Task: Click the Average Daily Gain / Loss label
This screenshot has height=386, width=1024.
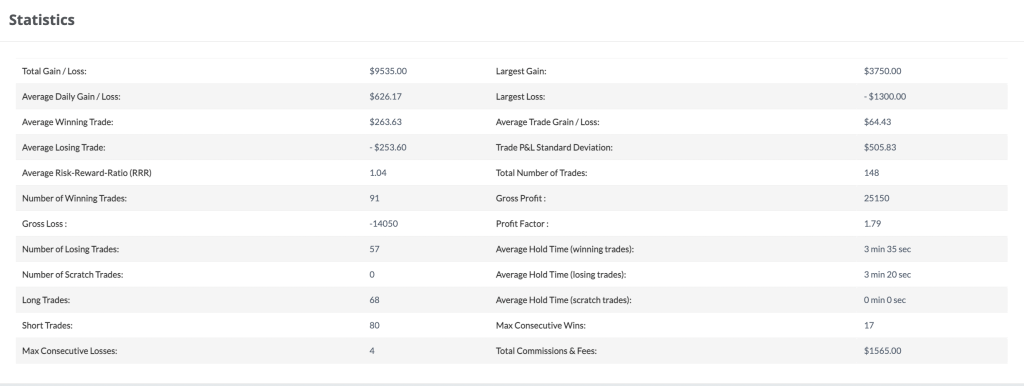Action: point(71,97)
